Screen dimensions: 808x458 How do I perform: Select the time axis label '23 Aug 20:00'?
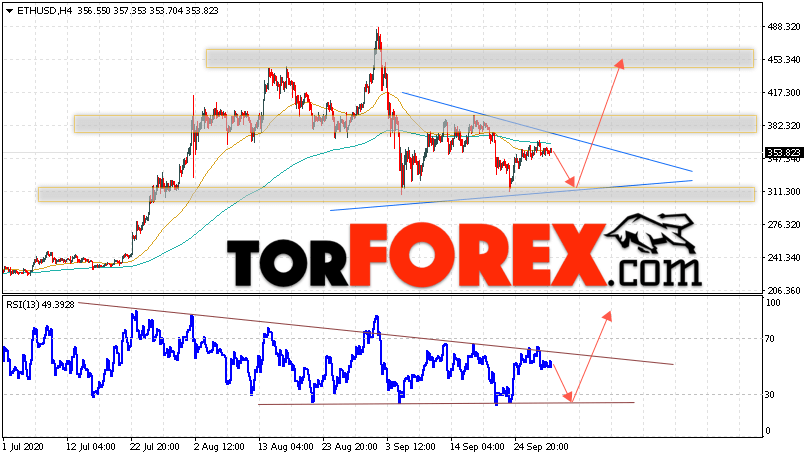(x=350, y=446)
